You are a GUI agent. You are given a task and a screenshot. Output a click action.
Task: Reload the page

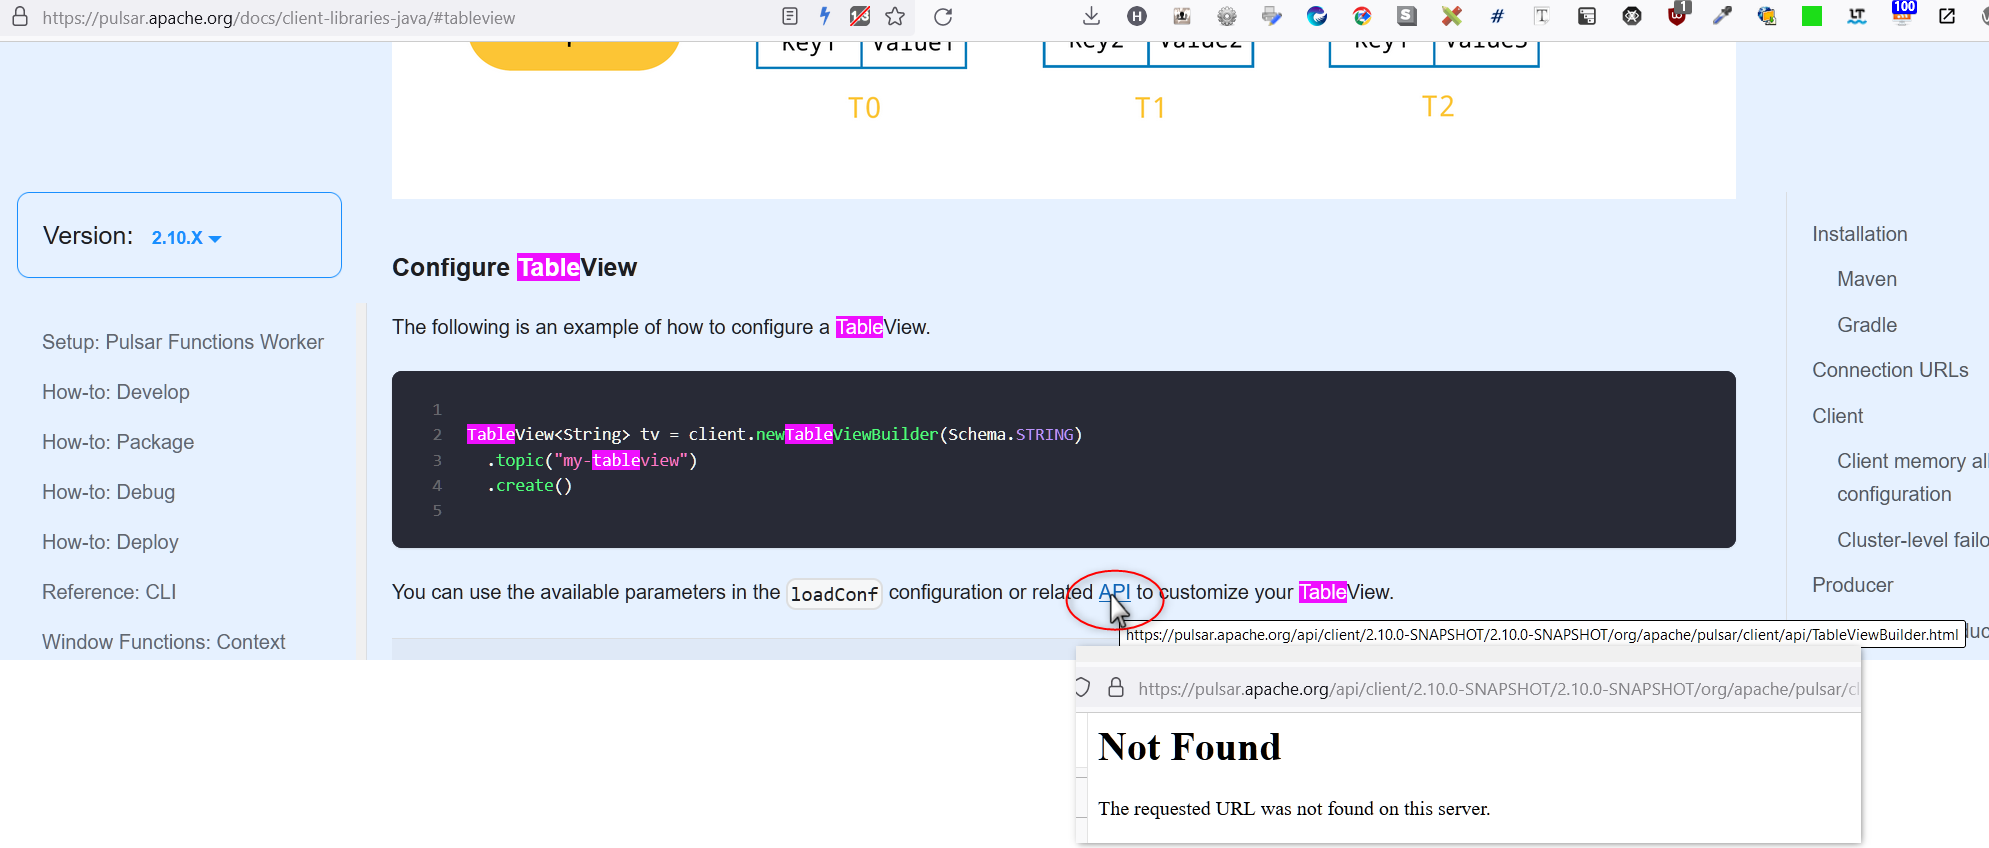point(943,16)
